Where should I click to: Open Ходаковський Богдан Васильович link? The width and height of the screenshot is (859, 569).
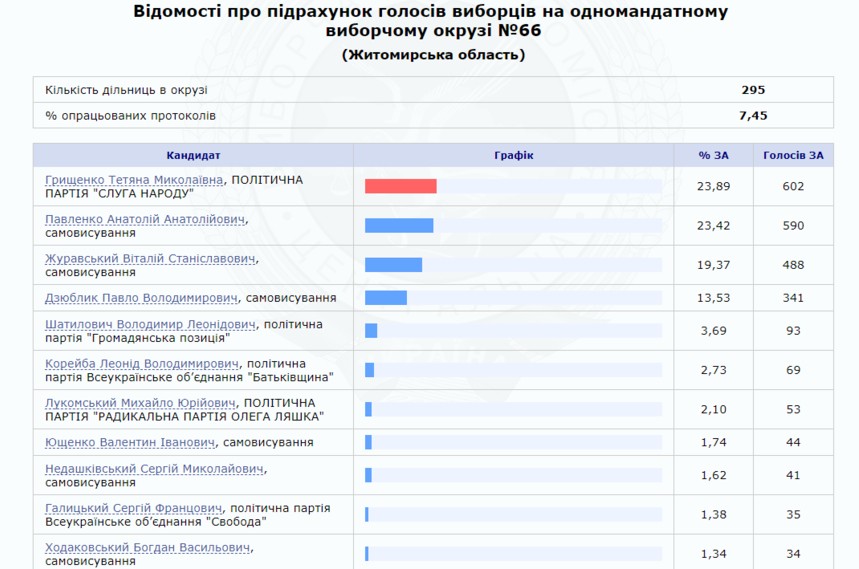(x=149, y=548)
